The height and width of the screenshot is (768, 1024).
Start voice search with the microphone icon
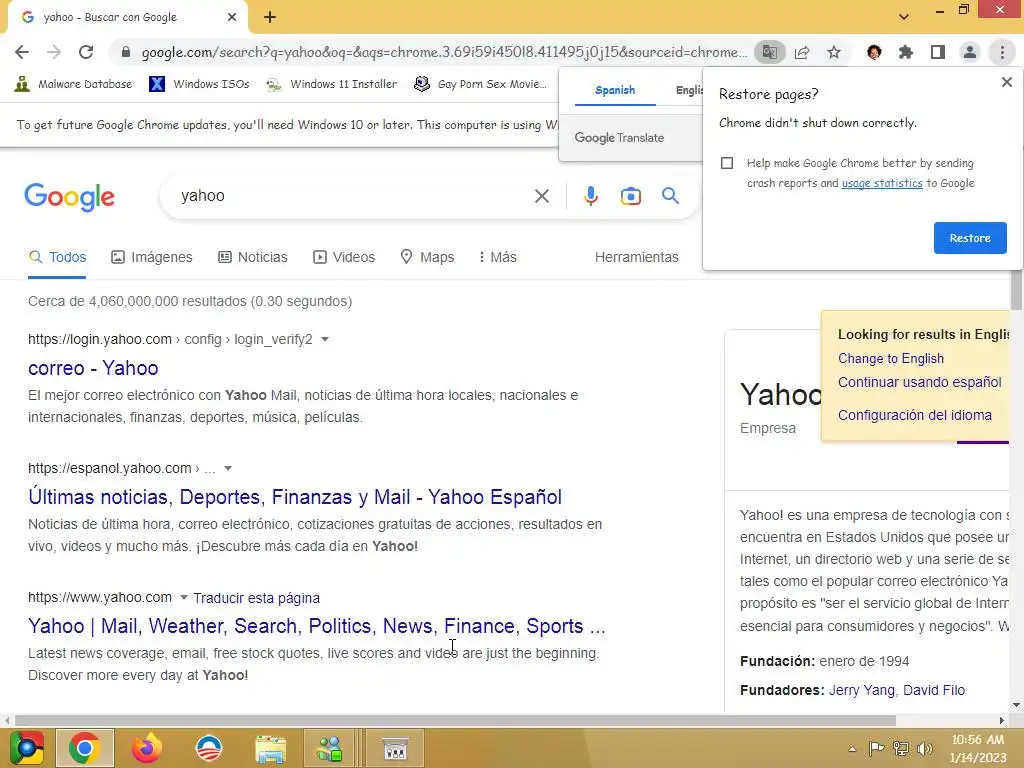point(590,196)
